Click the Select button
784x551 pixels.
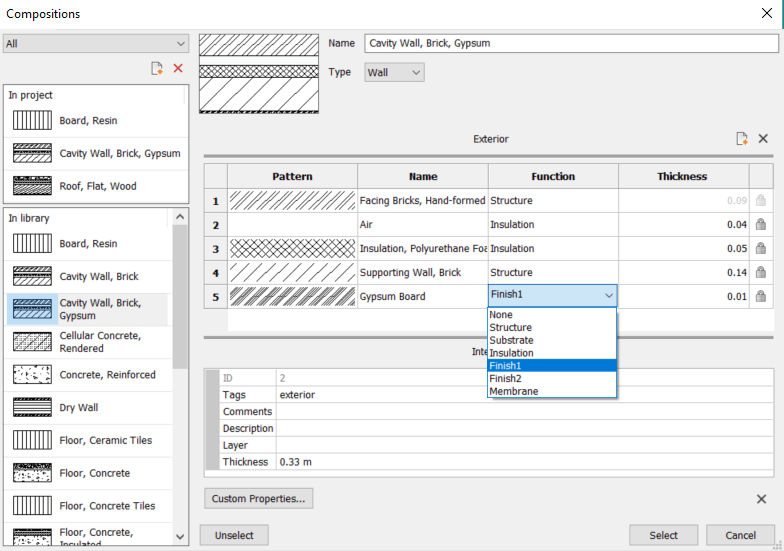(x=664, y=535)
